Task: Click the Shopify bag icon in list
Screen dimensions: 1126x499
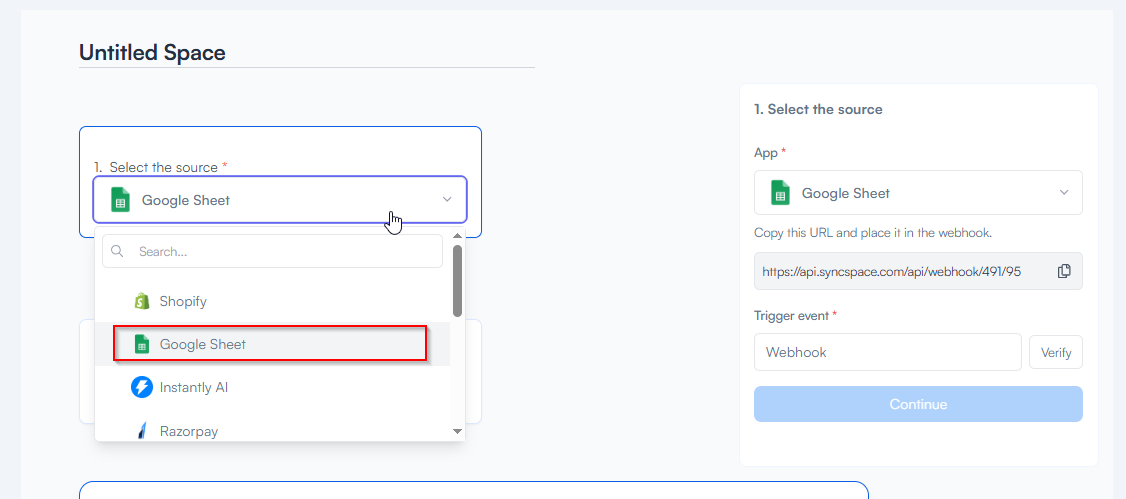Action: [142, 301]
